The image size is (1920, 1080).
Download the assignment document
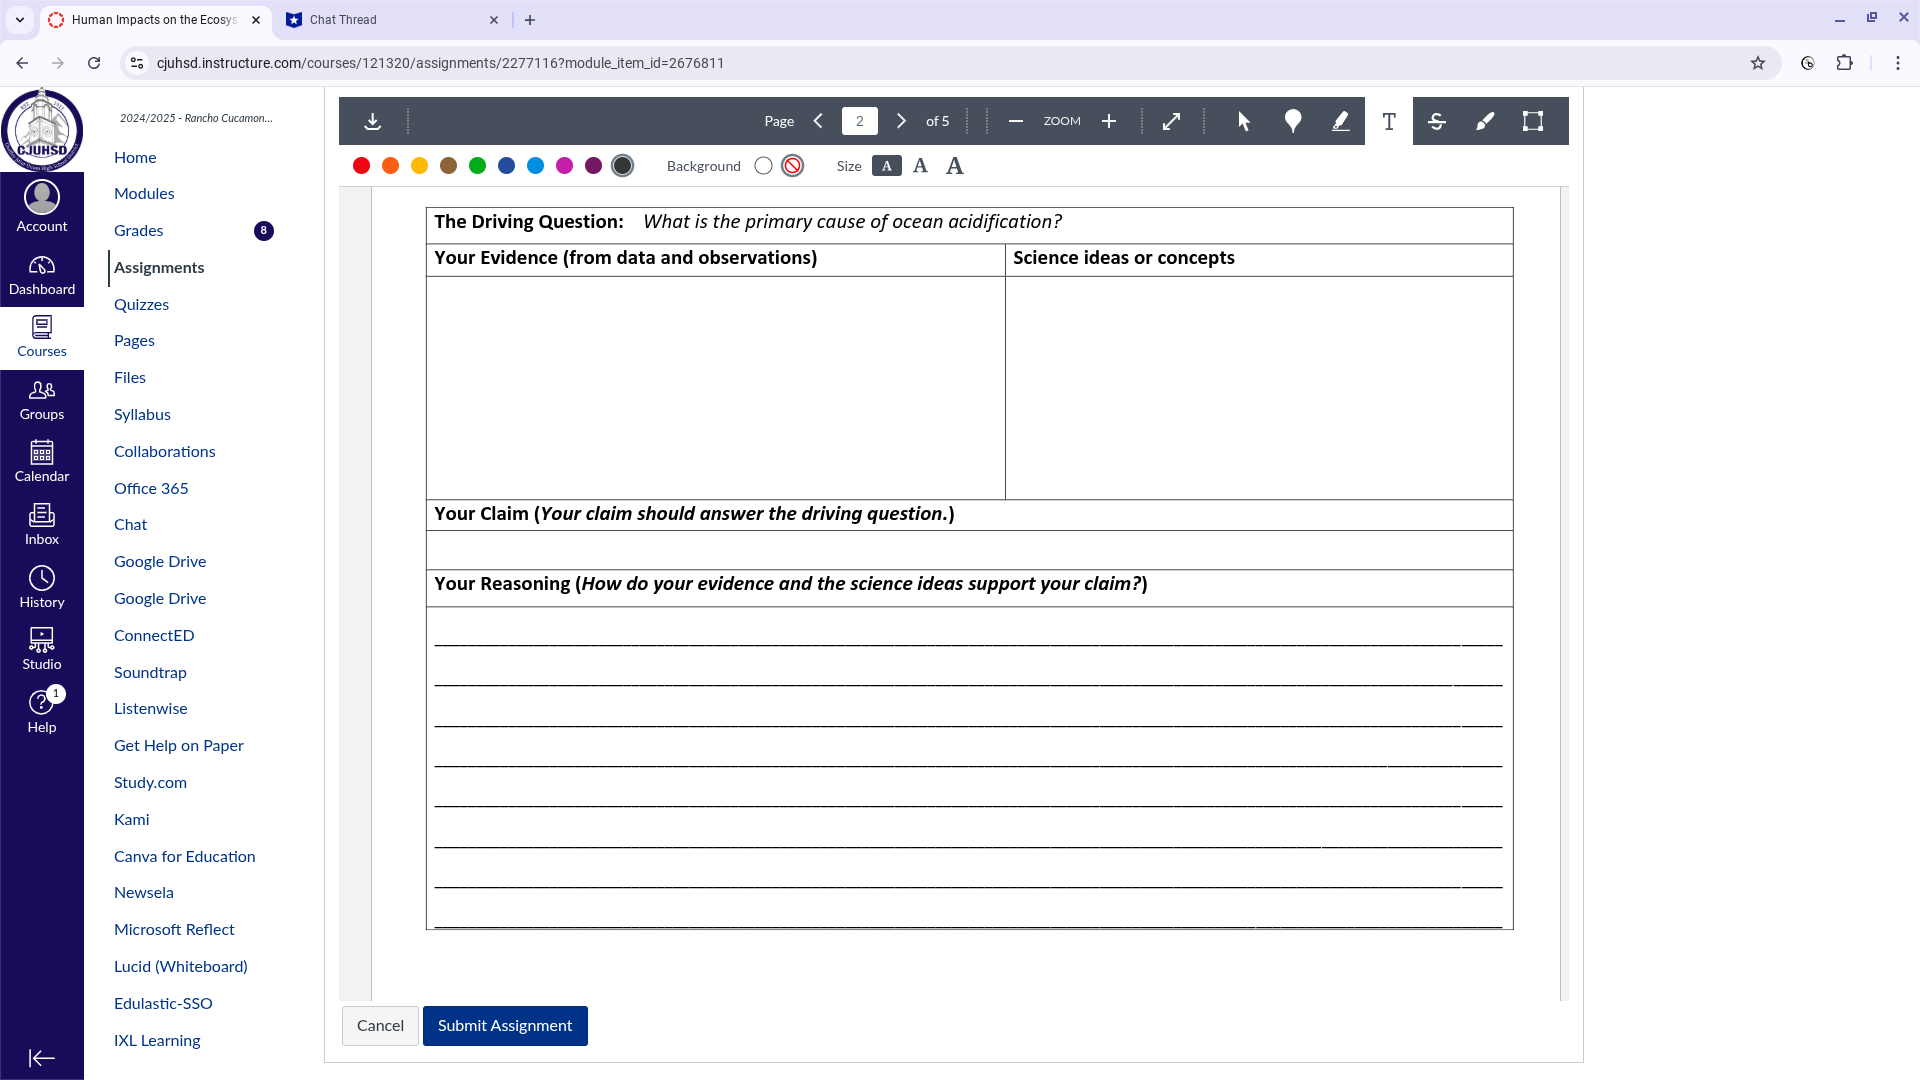(x=373, y=121)
